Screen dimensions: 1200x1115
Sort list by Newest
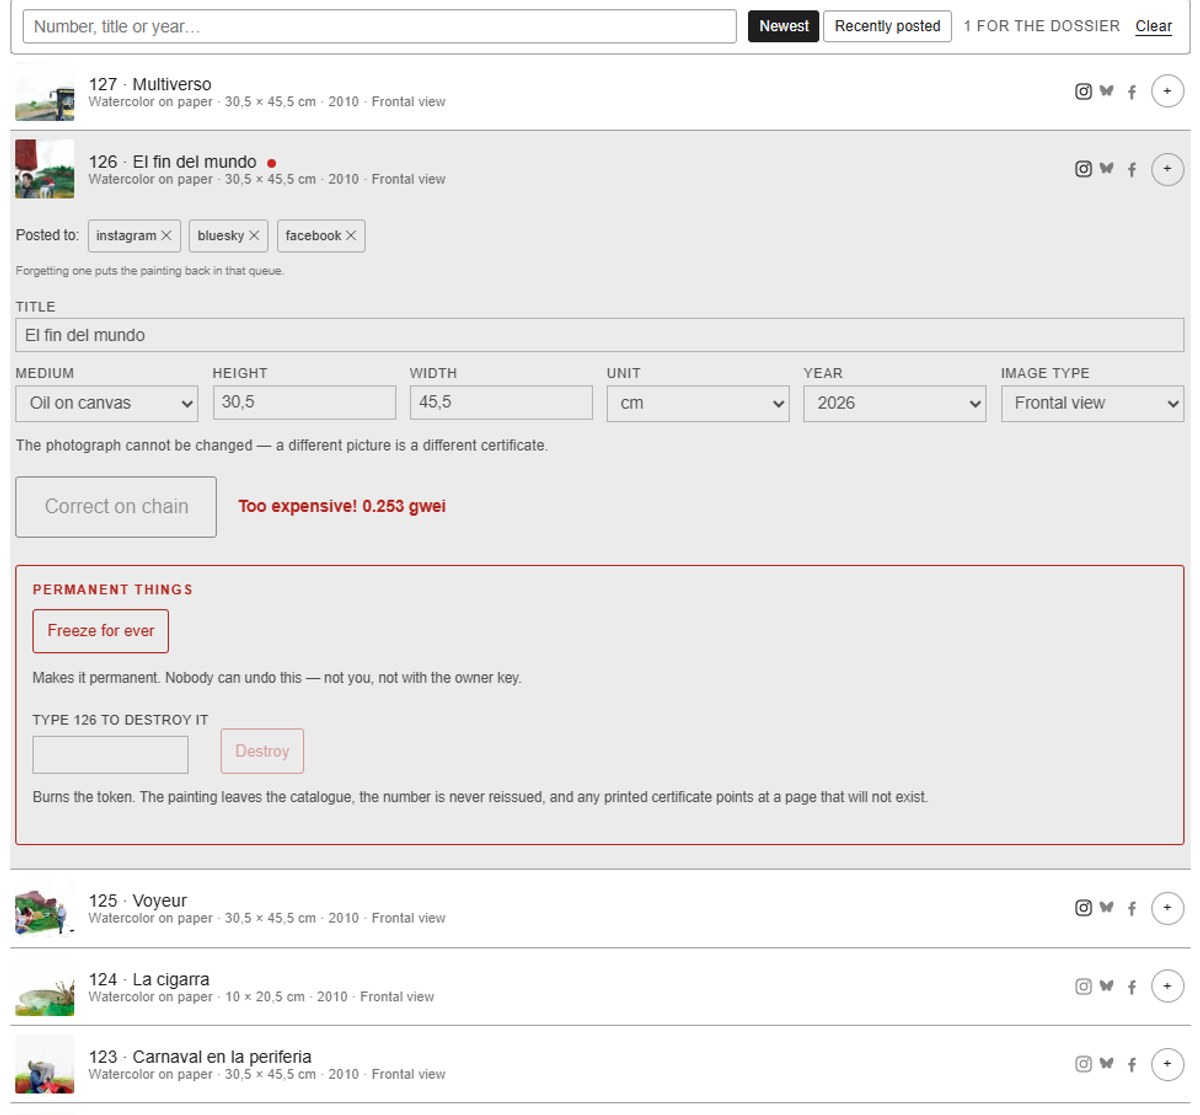(x=783, y=26)
